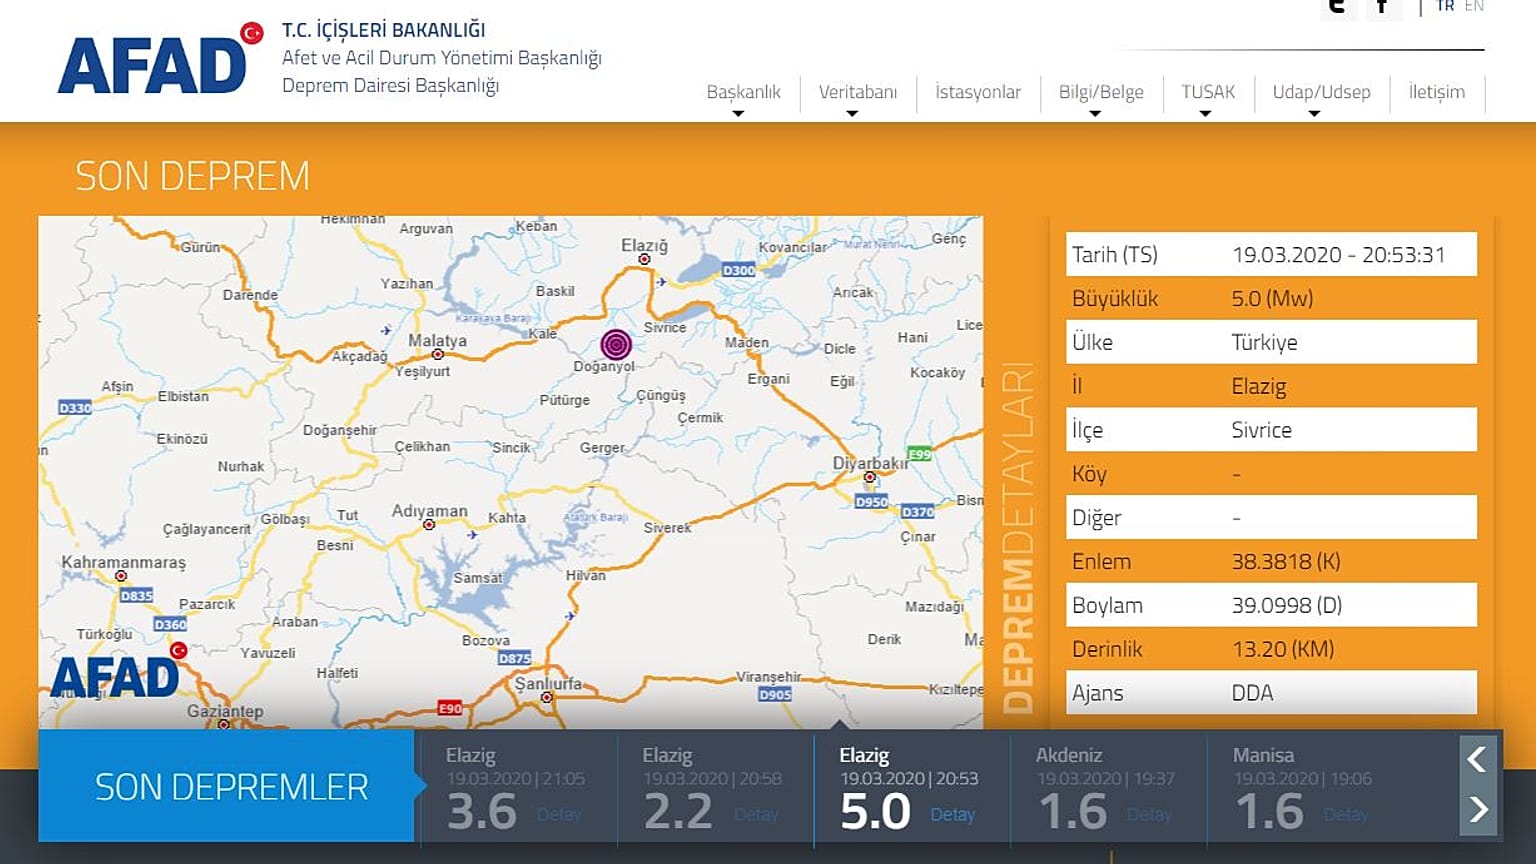Click the Deprem Dairesi Başkanlığı header text
1536x864 pixels.
[390, 86]
